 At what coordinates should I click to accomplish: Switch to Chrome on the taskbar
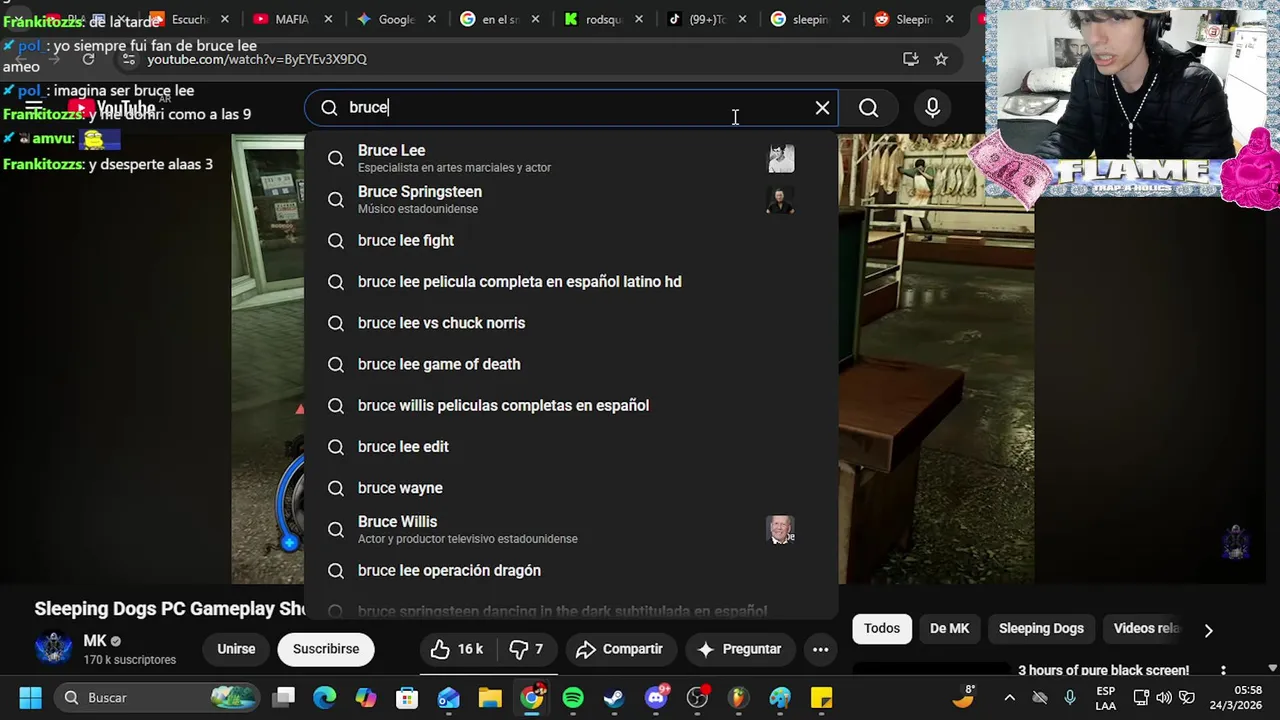[x=532, y=697]
